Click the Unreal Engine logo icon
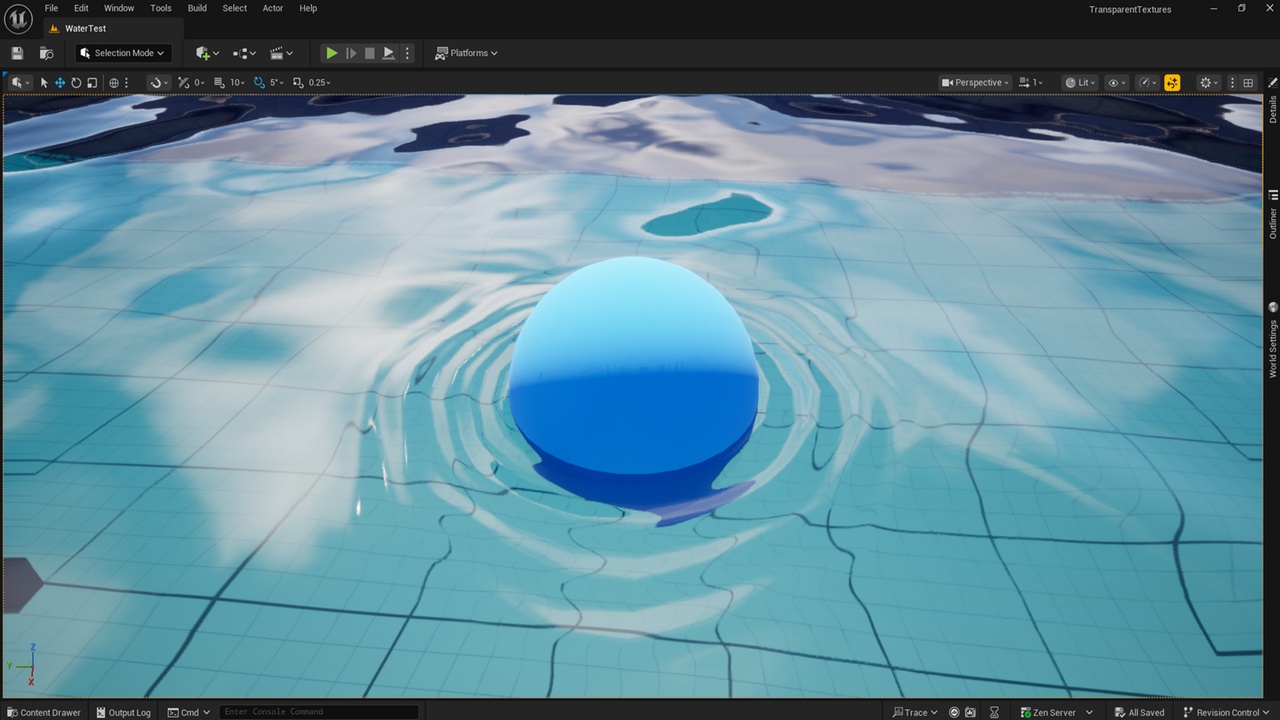The width and height of the screenshot is (1280, 720). pyautogui.click(x=19, y=18)
